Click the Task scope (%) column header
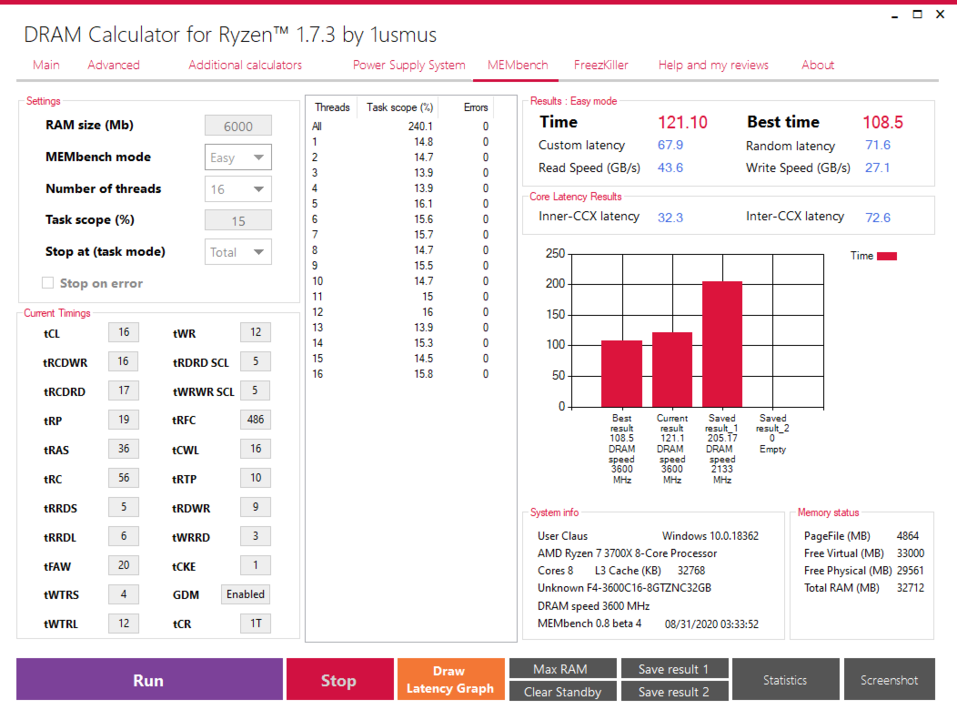The height and width of the screenshot is (720, 957). click(400, 107)
